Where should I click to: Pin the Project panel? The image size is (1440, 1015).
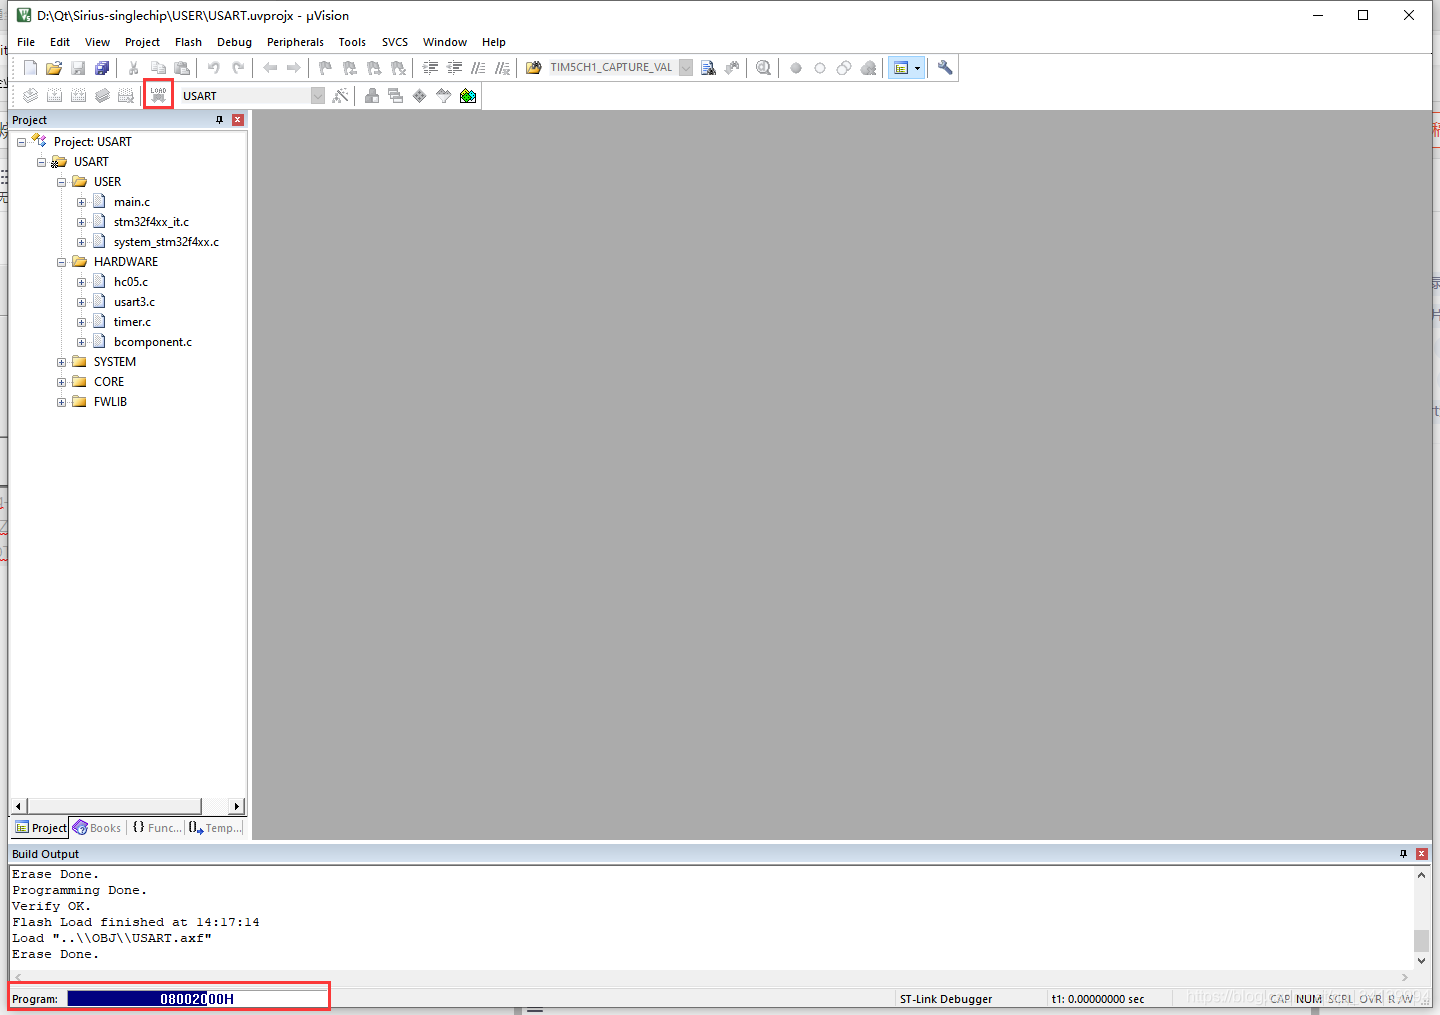click(220, 120)
